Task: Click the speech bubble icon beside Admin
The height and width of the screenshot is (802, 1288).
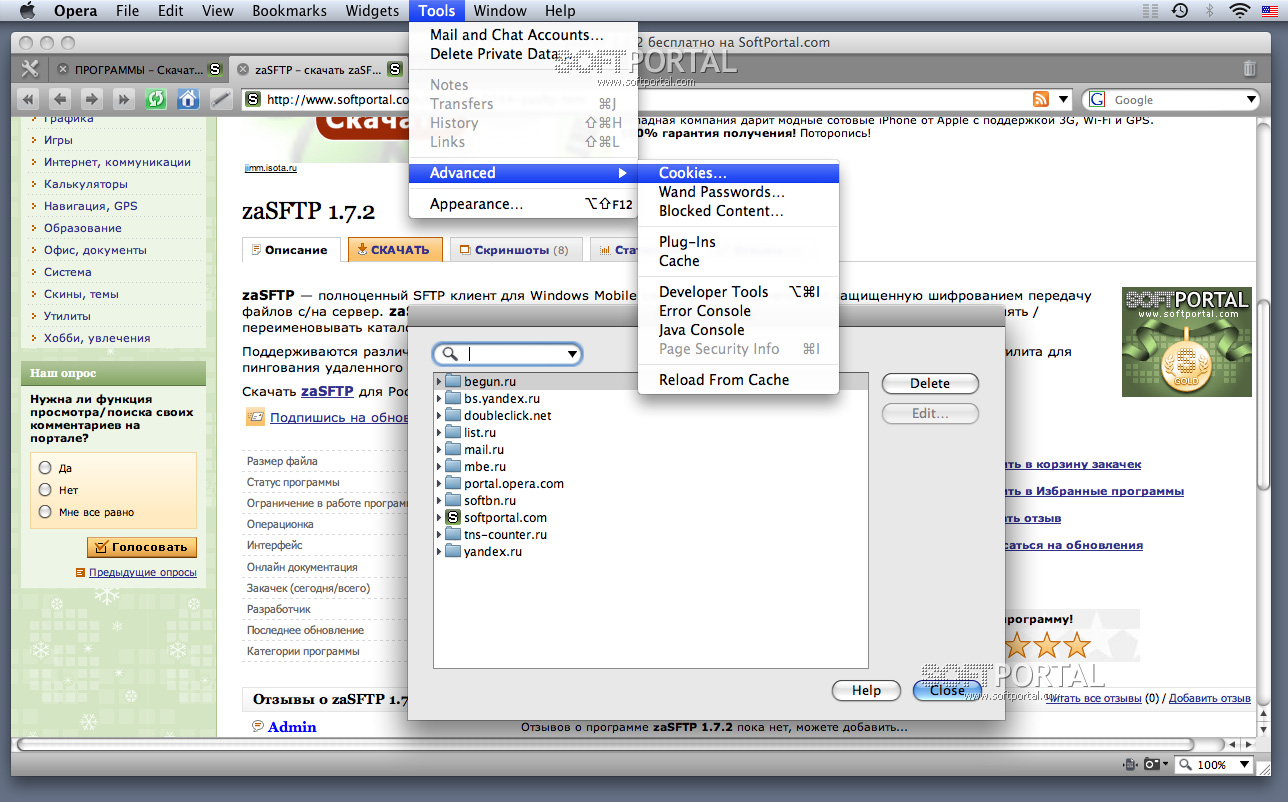Action: (258, 726)
